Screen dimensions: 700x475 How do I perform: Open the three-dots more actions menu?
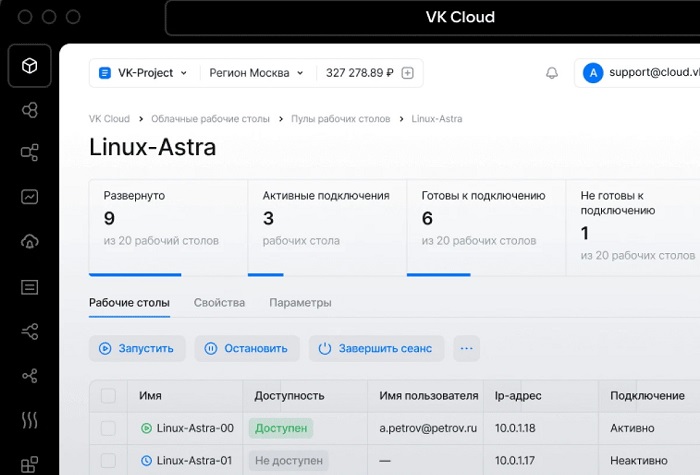tap(467, 348)
